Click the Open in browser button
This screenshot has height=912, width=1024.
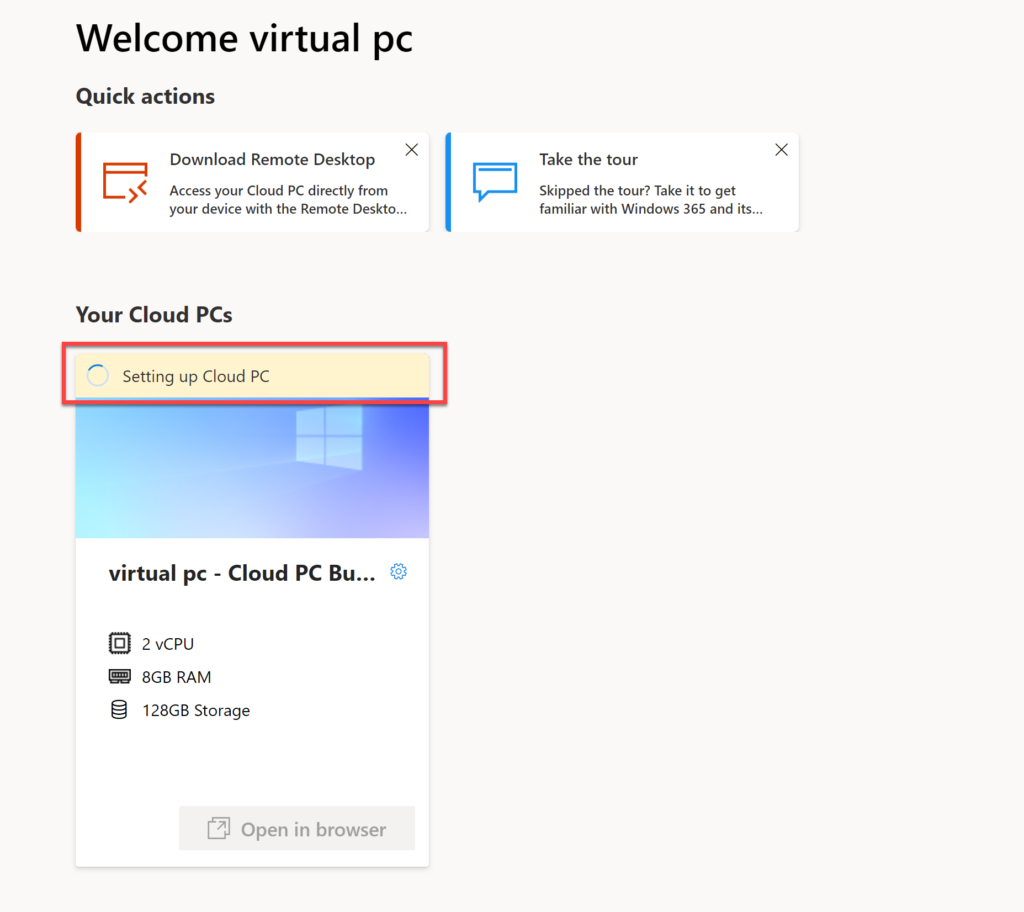click(297, 828)
